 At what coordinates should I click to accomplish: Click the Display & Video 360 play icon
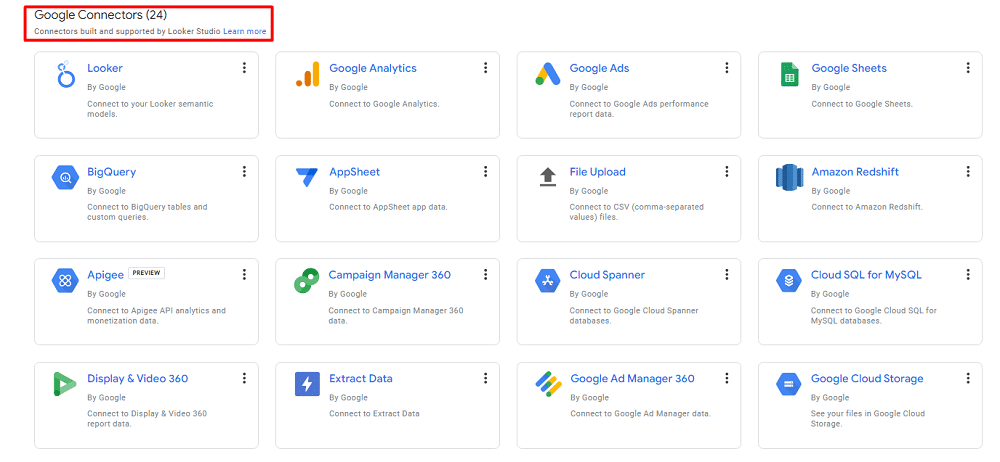tap(64, 384)
